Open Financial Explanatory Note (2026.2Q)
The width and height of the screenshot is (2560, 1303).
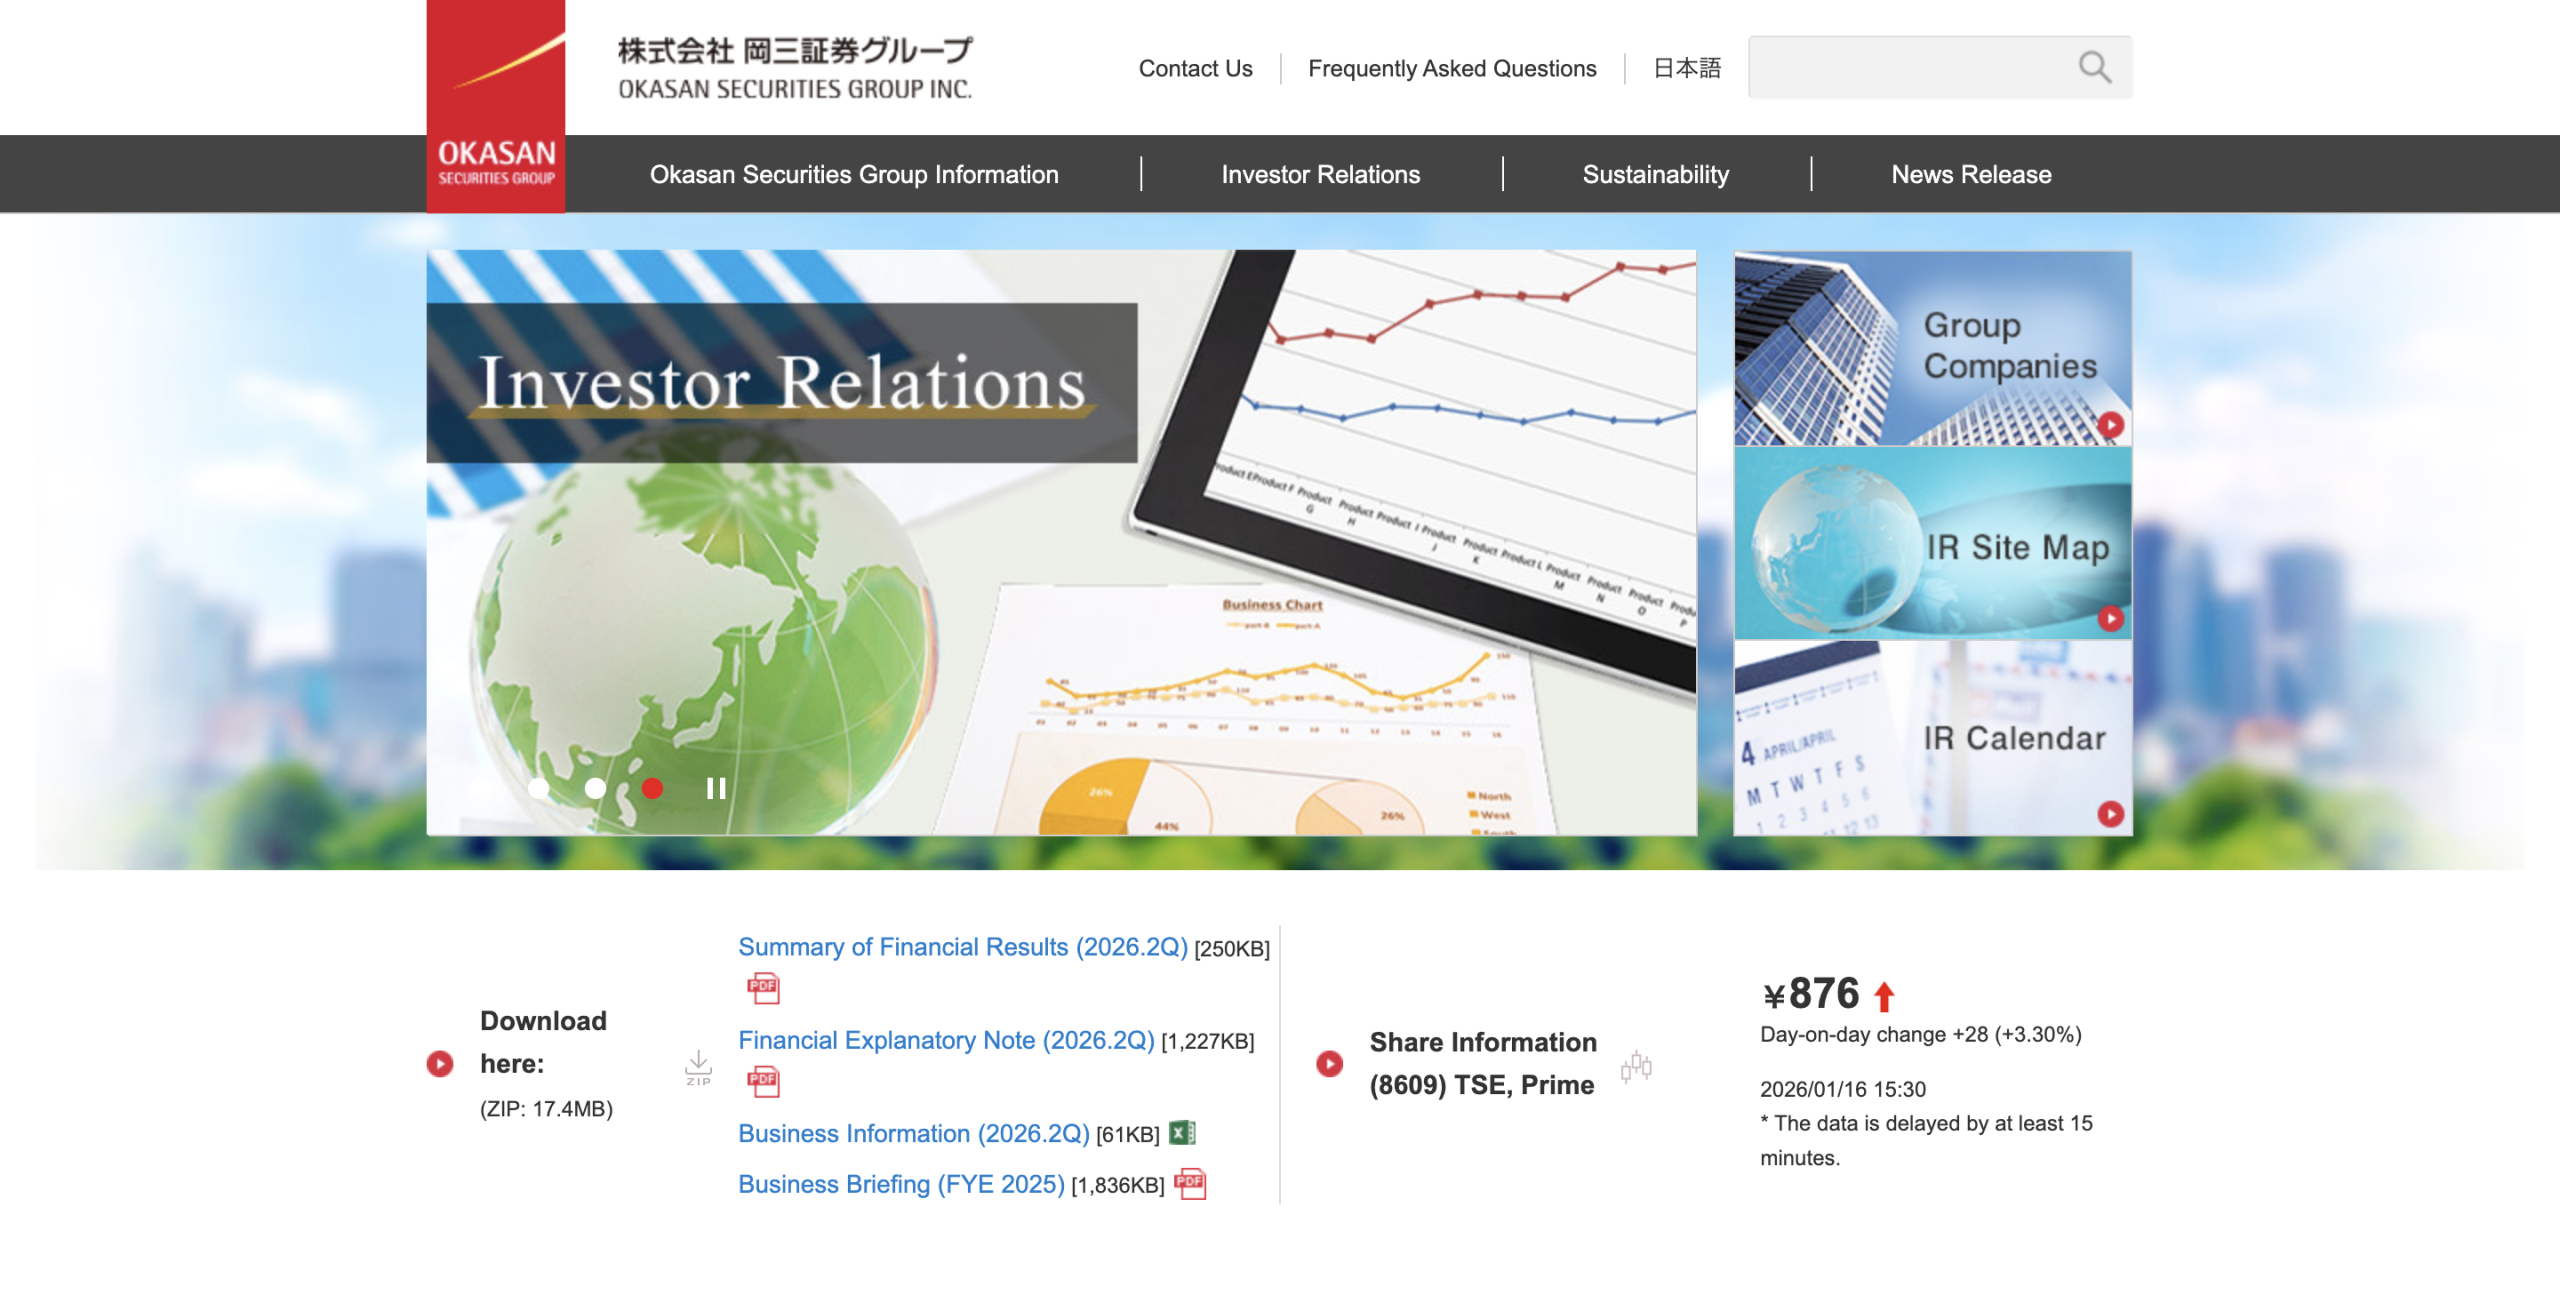point(946,1040)
